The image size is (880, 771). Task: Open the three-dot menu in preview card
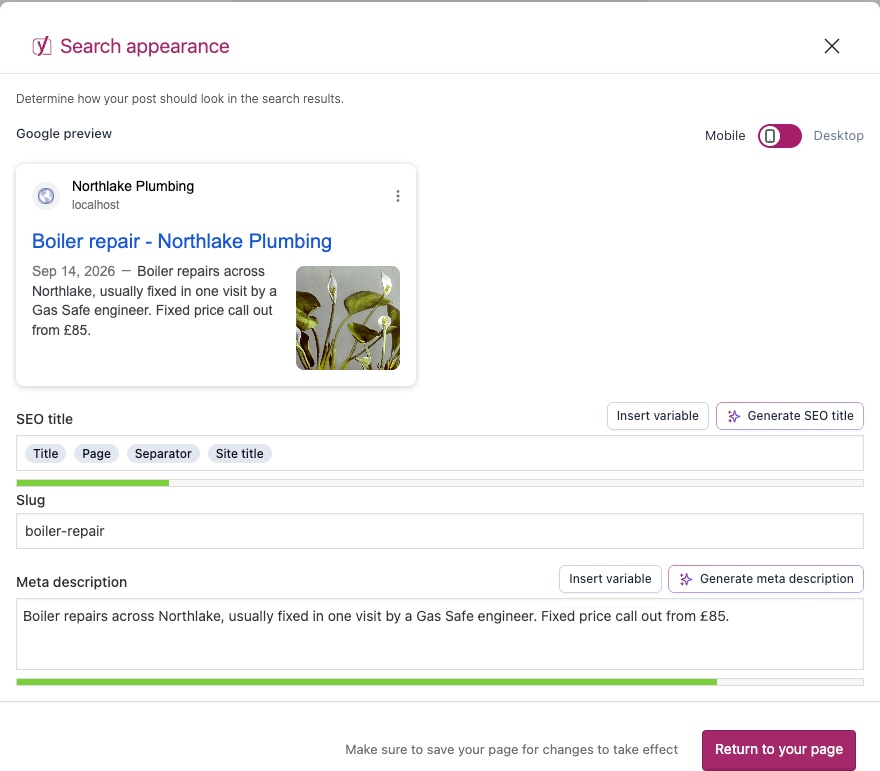pos(397,196)
